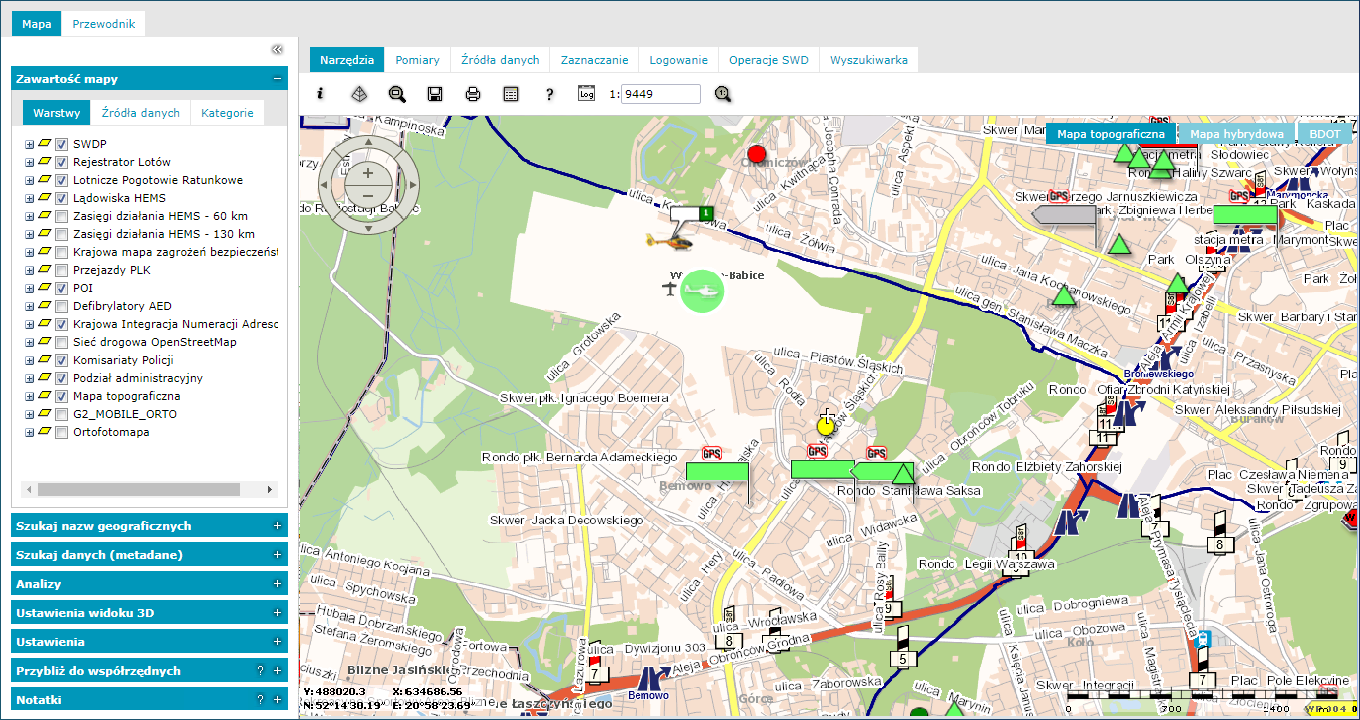
Task: Click the yellow rescue helicopter on map
Action: (668, 241)
